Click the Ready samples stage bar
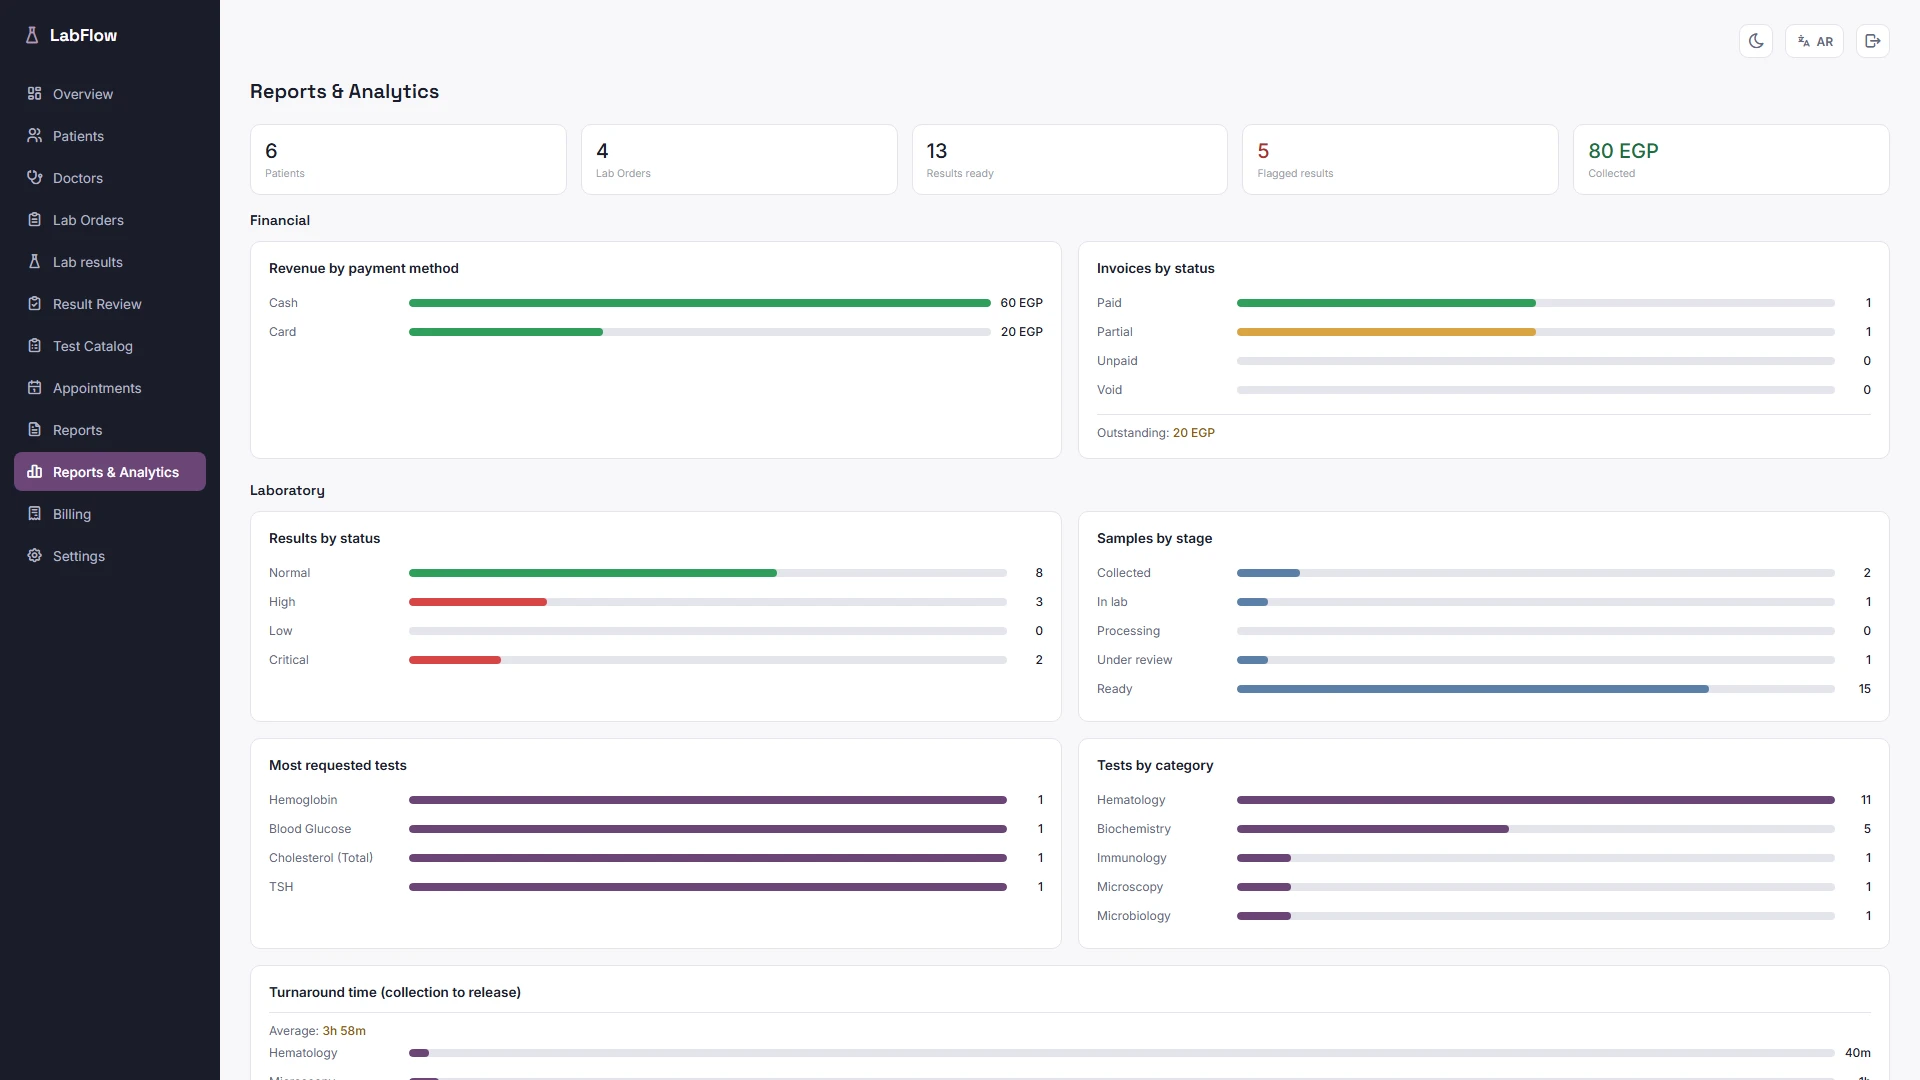 1473,688
